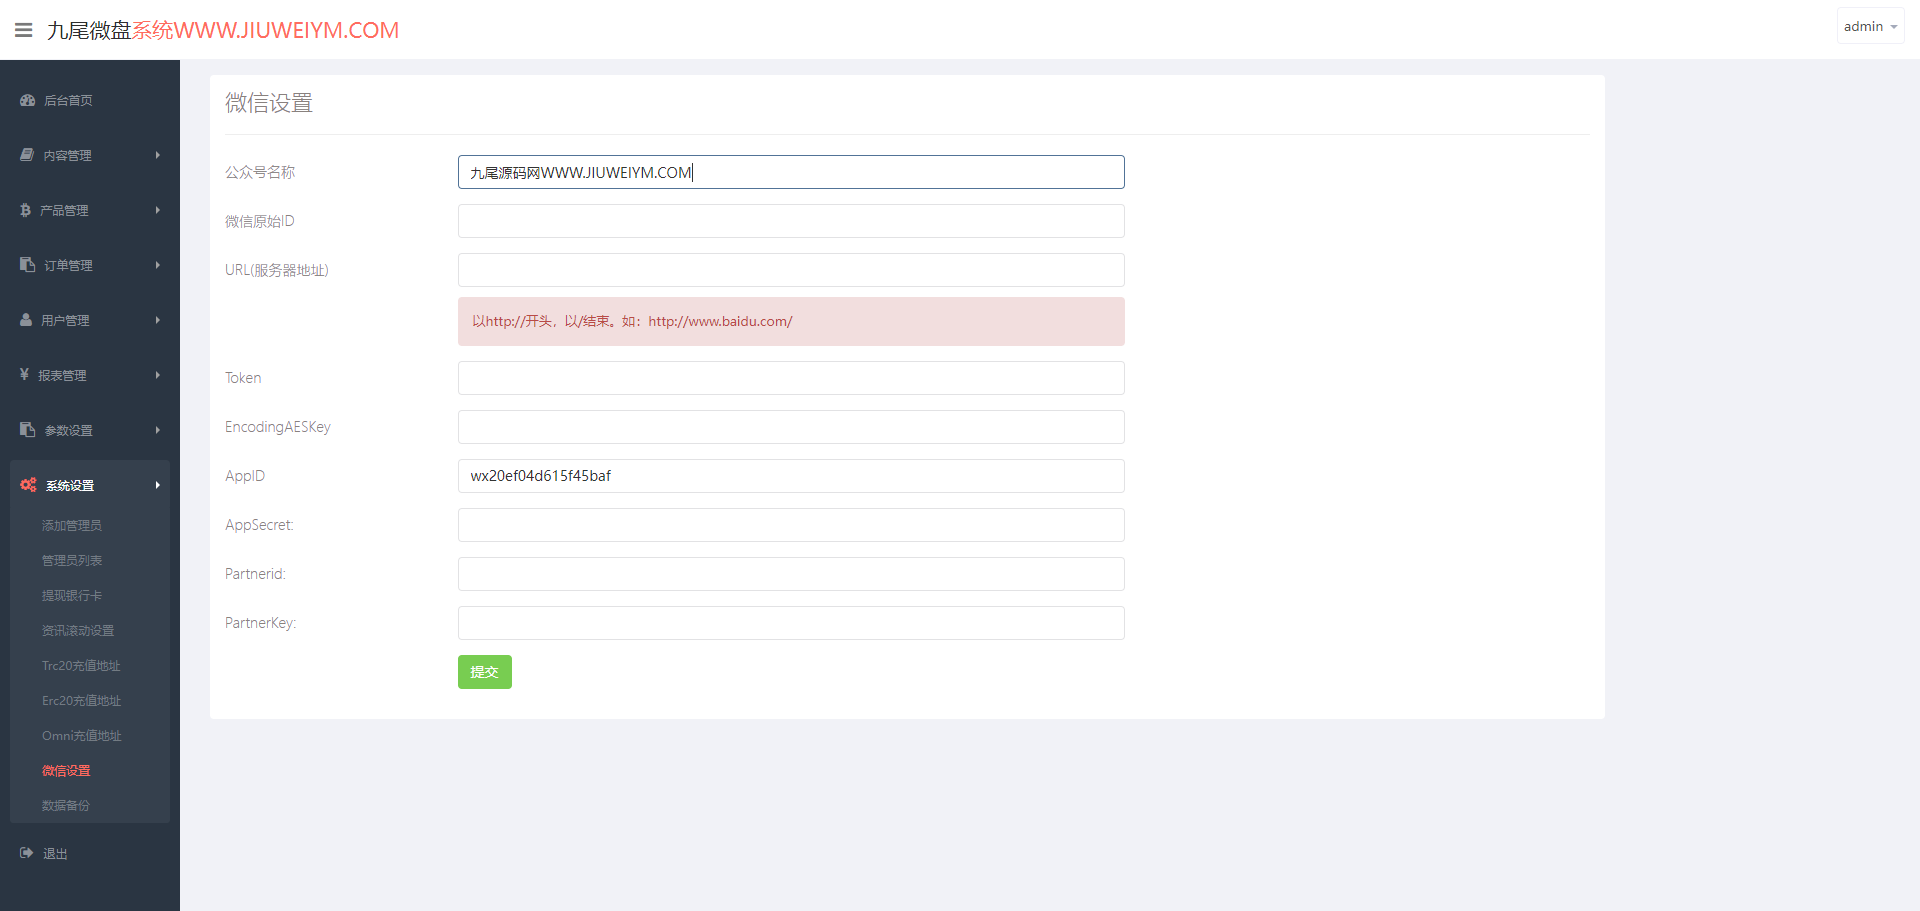
Task: Click 退出 logout link
Action: pyautogui.click(x=55, y=853)
